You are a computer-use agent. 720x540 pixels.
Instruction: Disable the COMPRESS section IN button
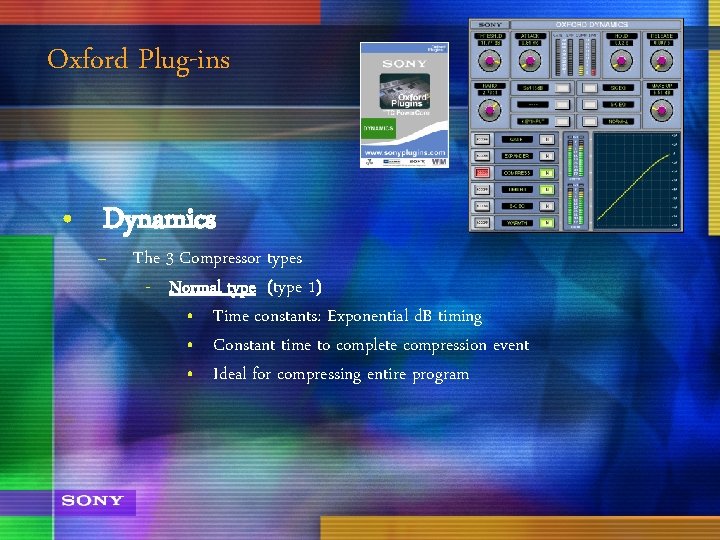pos(546,173)
